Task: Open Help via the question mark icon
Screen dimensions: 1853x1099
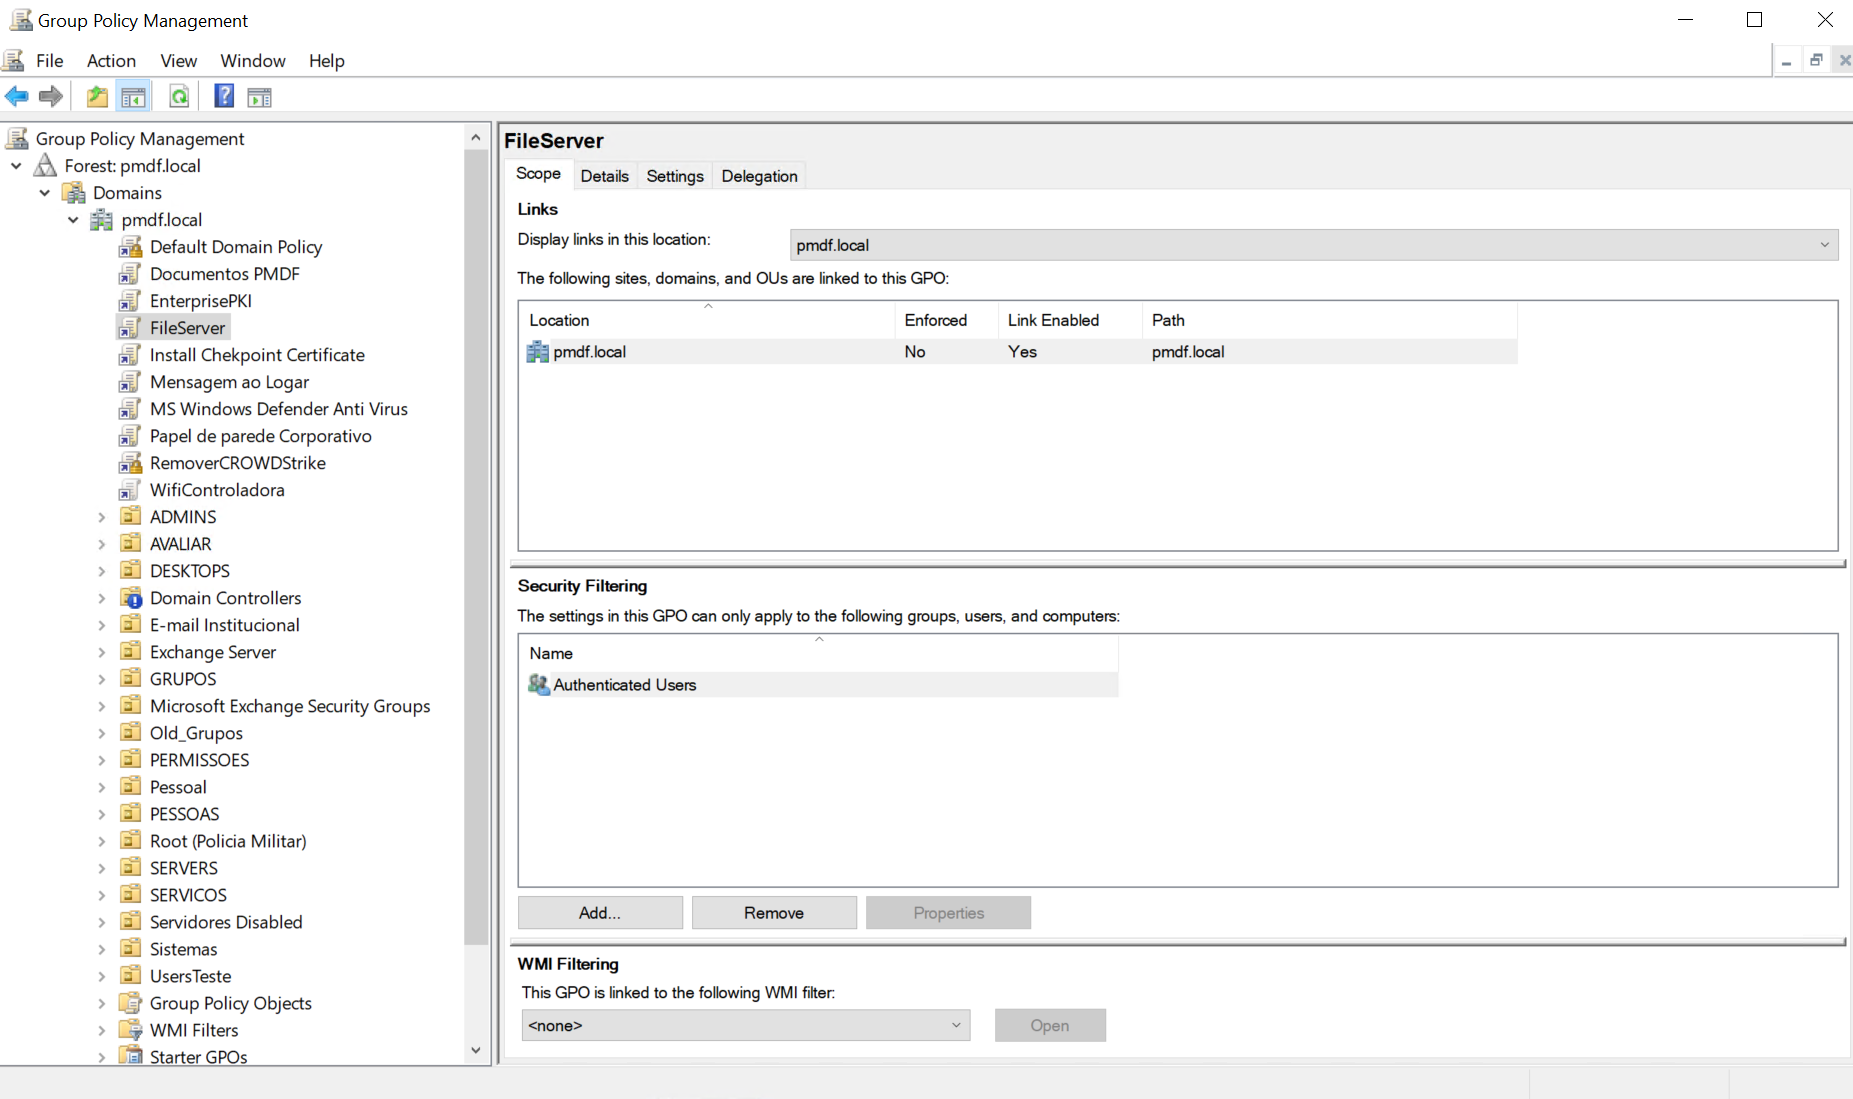Action: tap(224, 97)
